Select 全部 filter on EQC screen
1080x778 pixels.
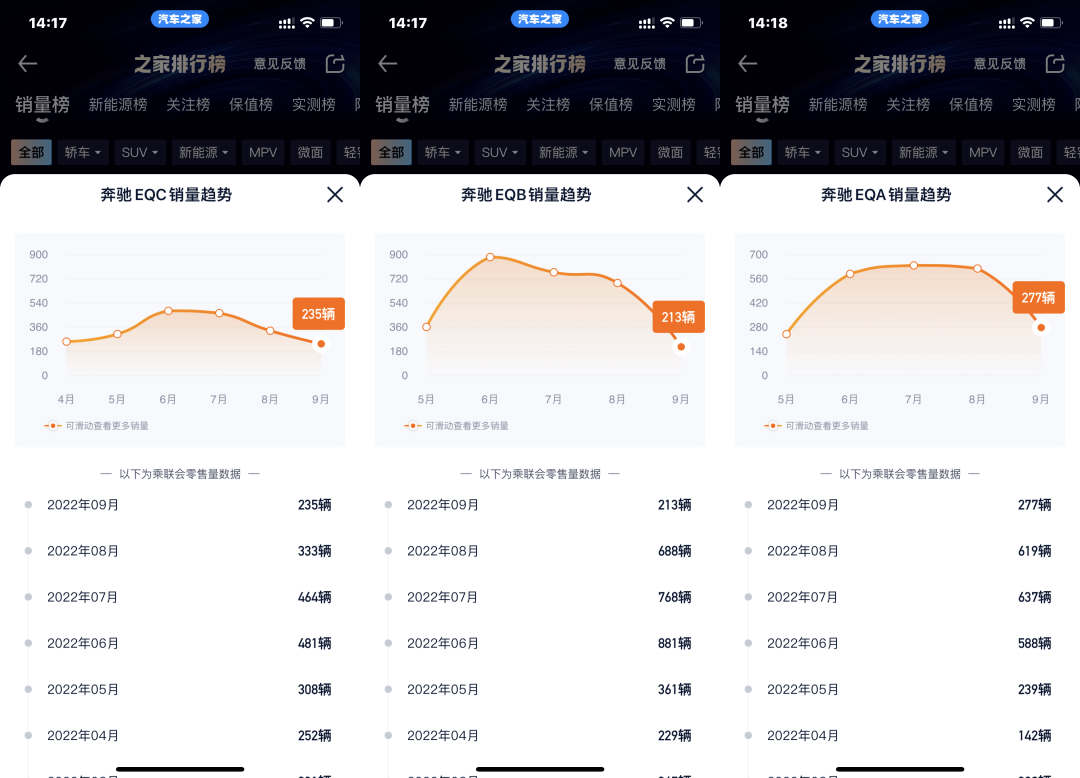point(31,152)
